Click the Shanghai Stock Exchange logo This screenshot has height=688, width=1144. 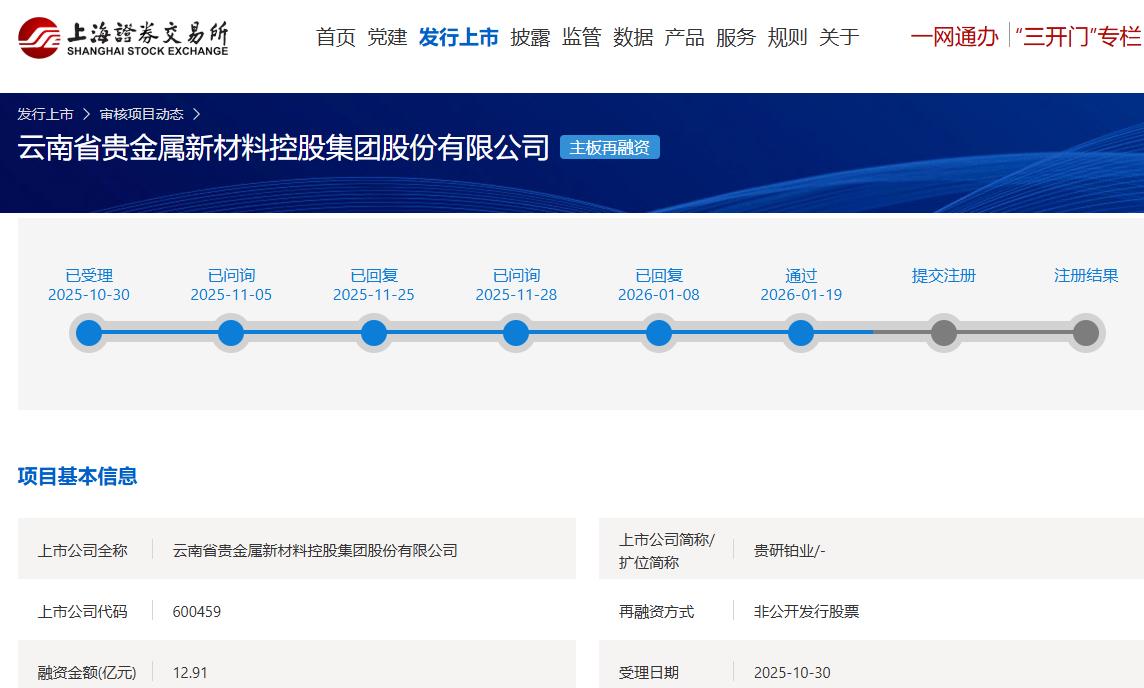pos(123,38)
